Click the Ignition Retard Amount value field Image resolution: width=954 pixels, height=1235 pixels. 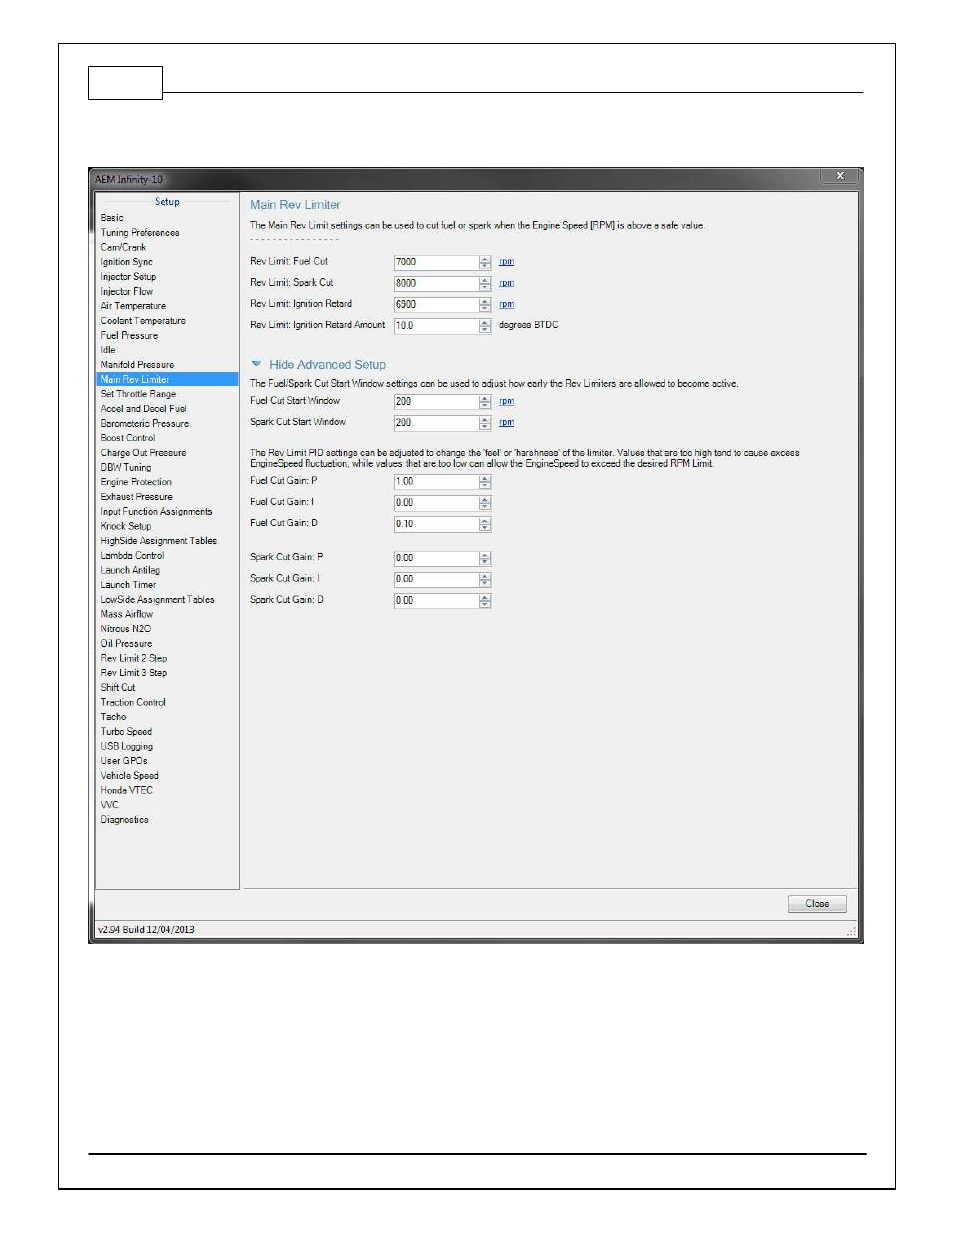coord(436,325)
